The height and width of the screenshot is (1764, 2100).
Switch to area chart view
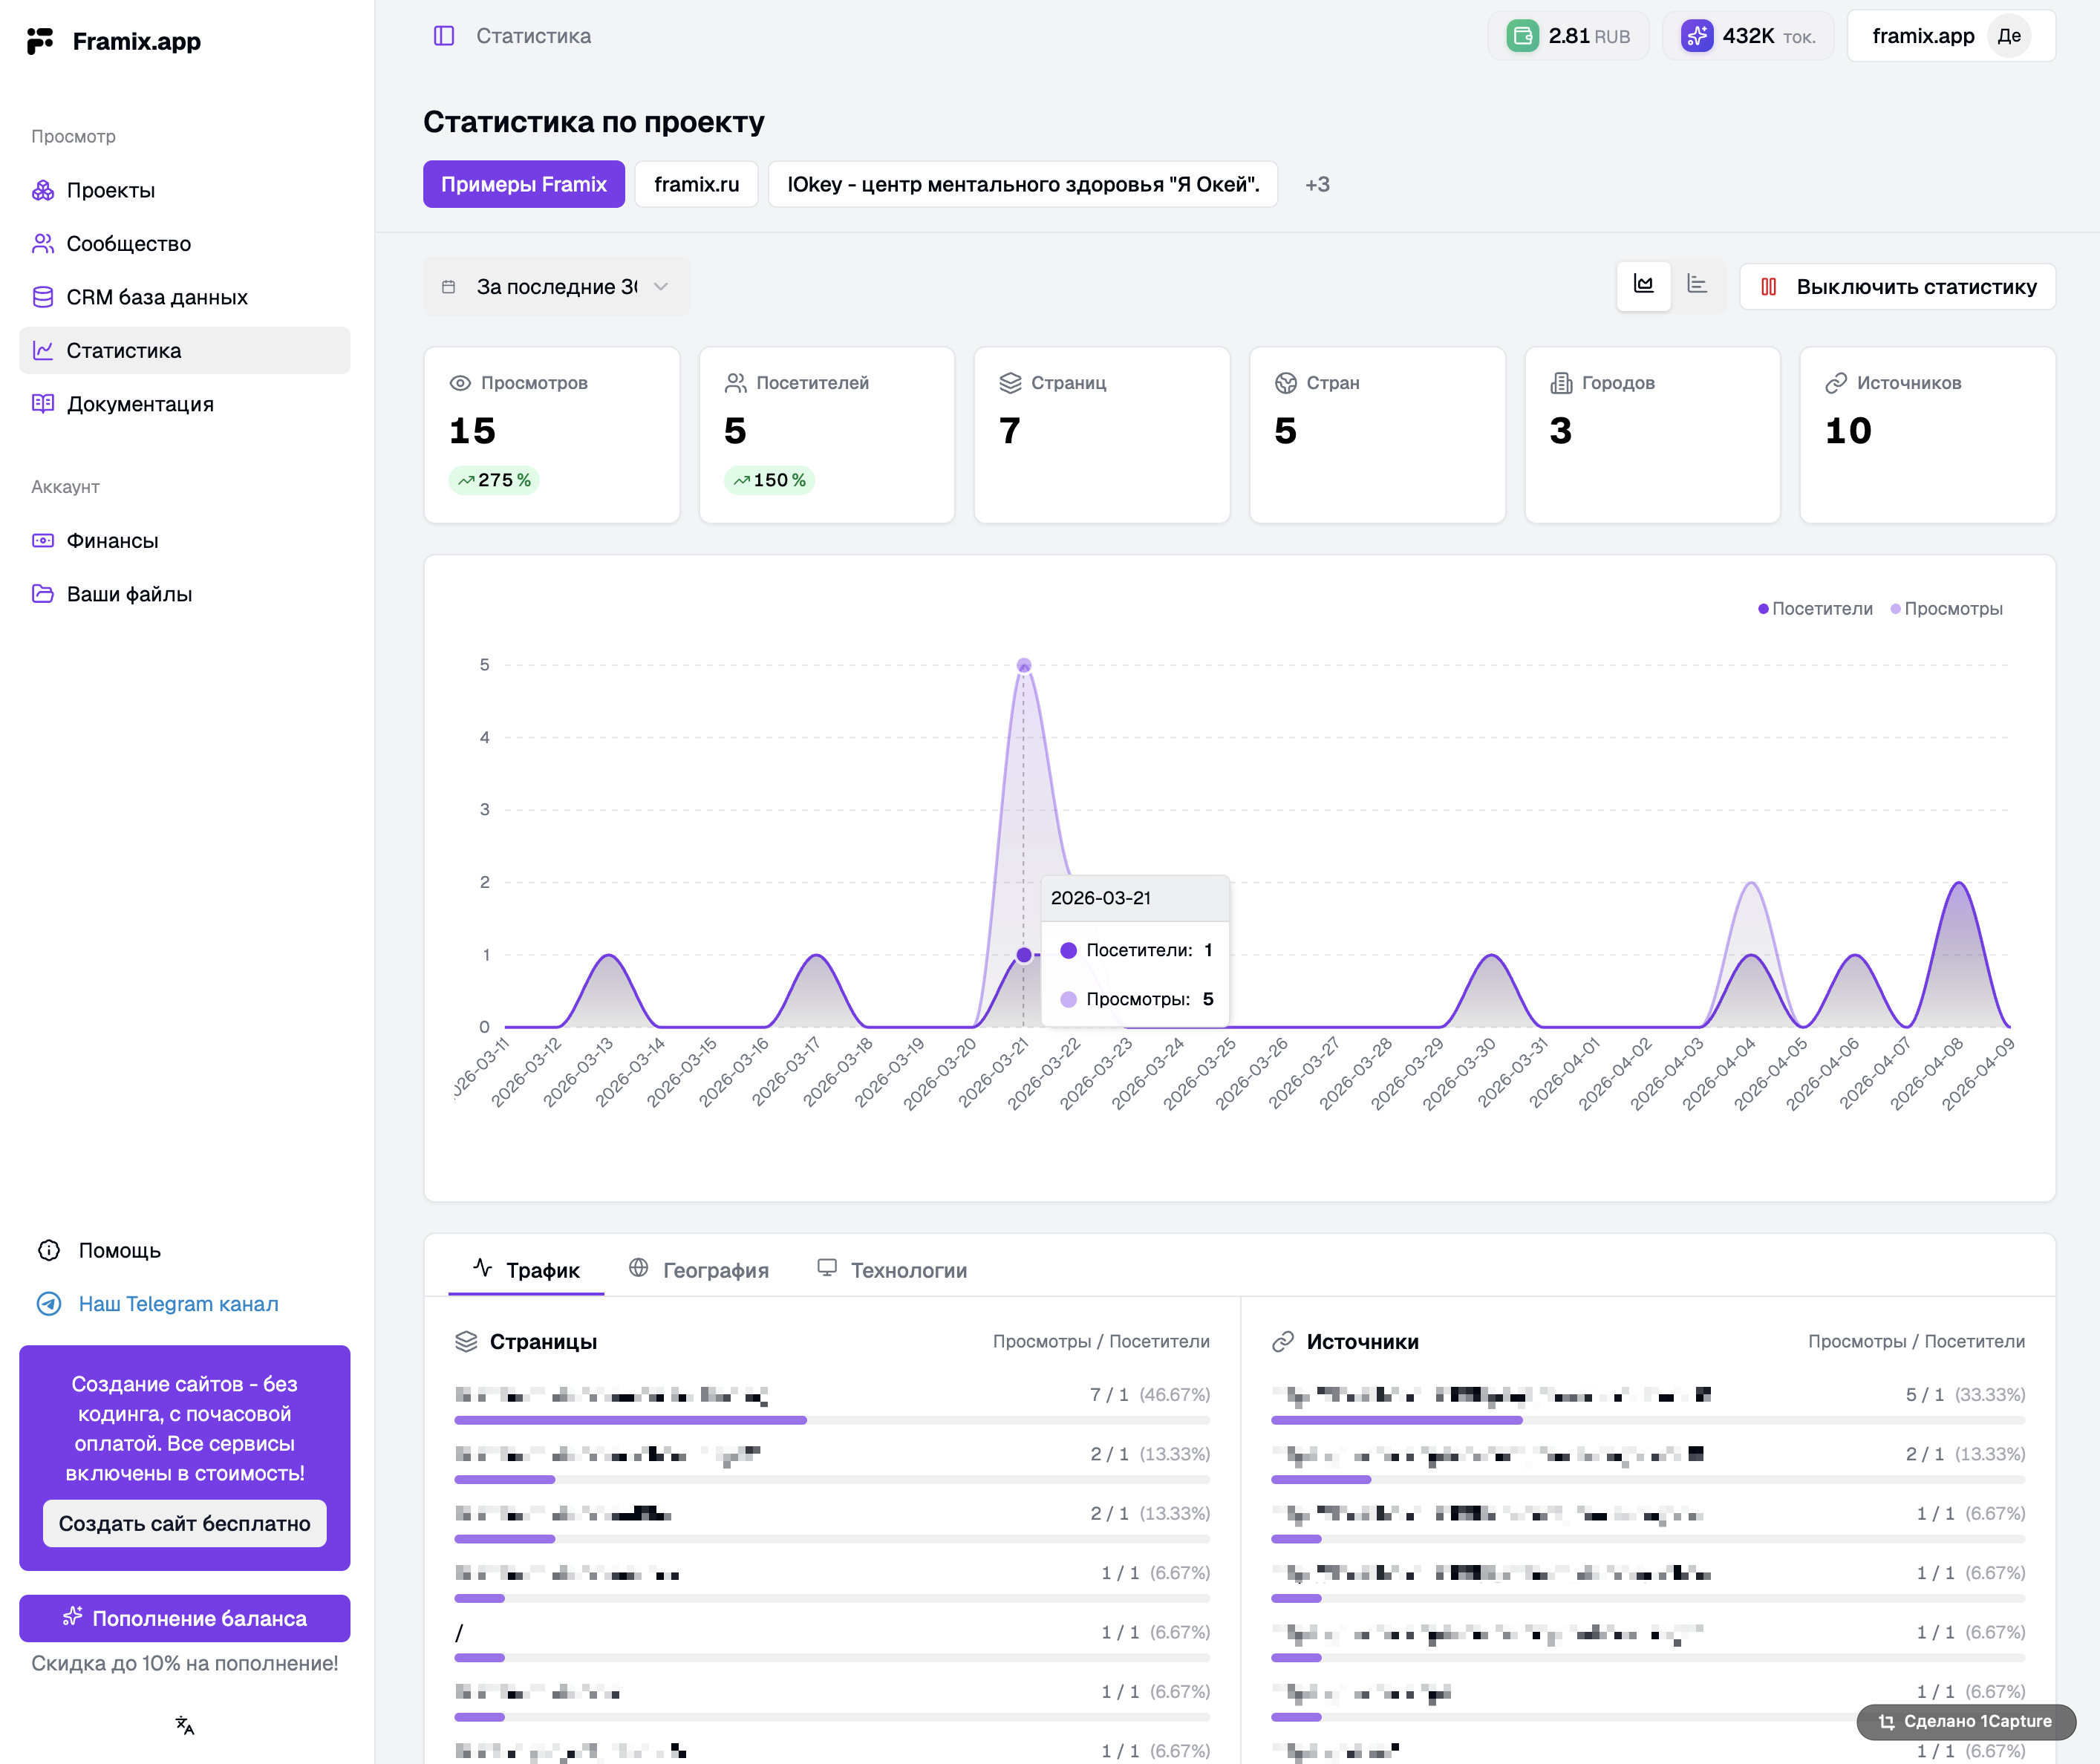pos(1643,286)
